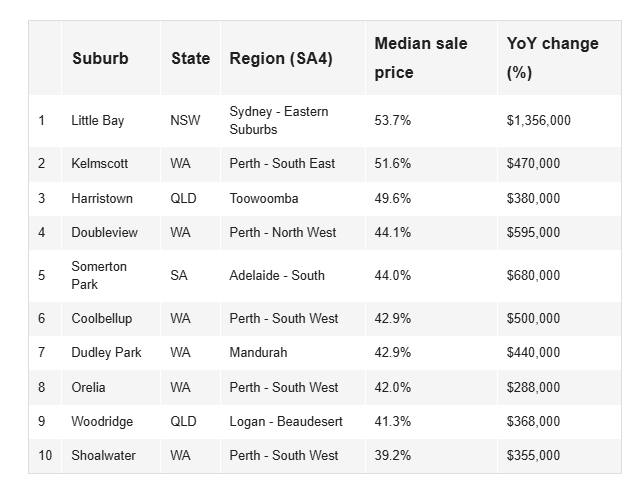Select the Dudley Park suburb cell

[106, 352]
